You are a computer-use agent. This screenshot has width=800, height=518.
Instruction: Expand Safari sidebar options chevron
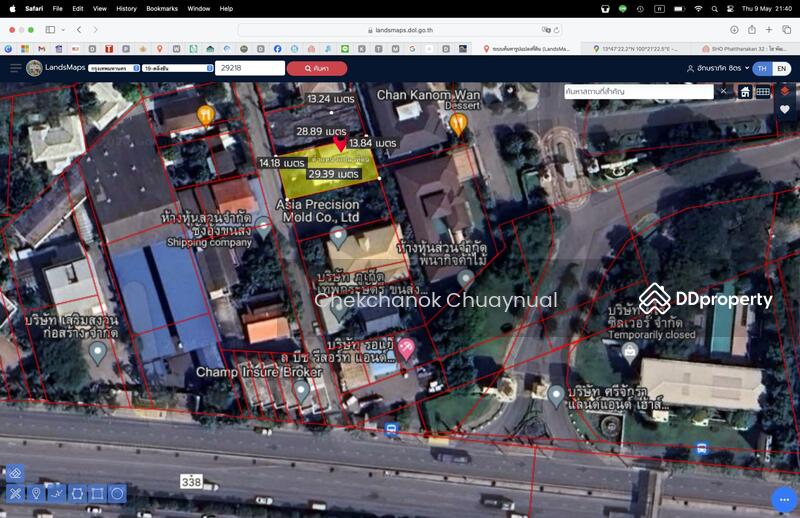point(63,30)
